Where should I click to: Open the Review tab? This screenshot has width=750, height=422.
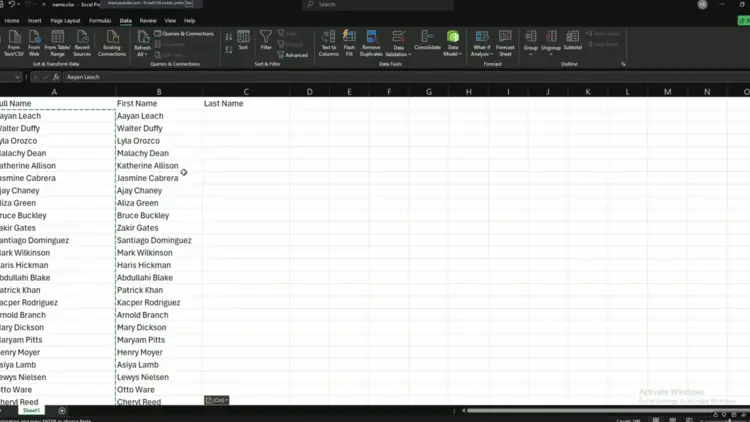click(x=148, y=21)
